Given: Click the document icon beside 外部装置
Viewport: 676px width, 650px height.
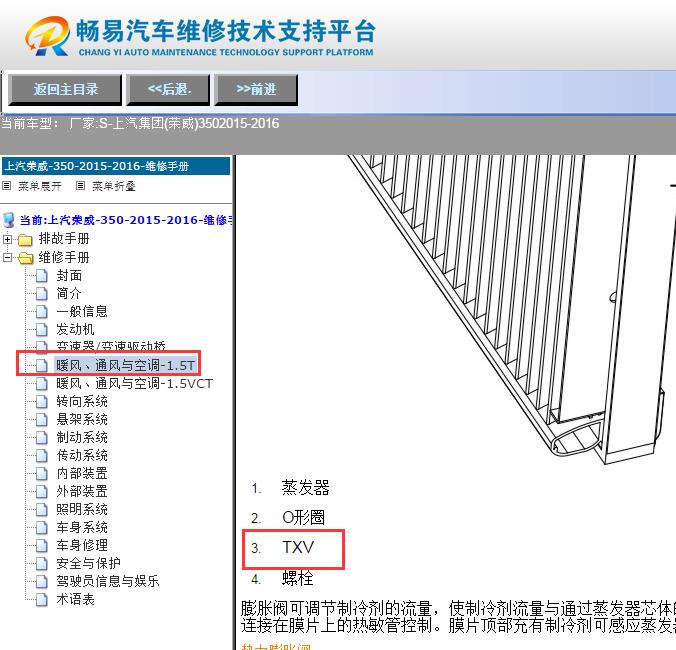Looking at the screenshot, I should [41, 491].
